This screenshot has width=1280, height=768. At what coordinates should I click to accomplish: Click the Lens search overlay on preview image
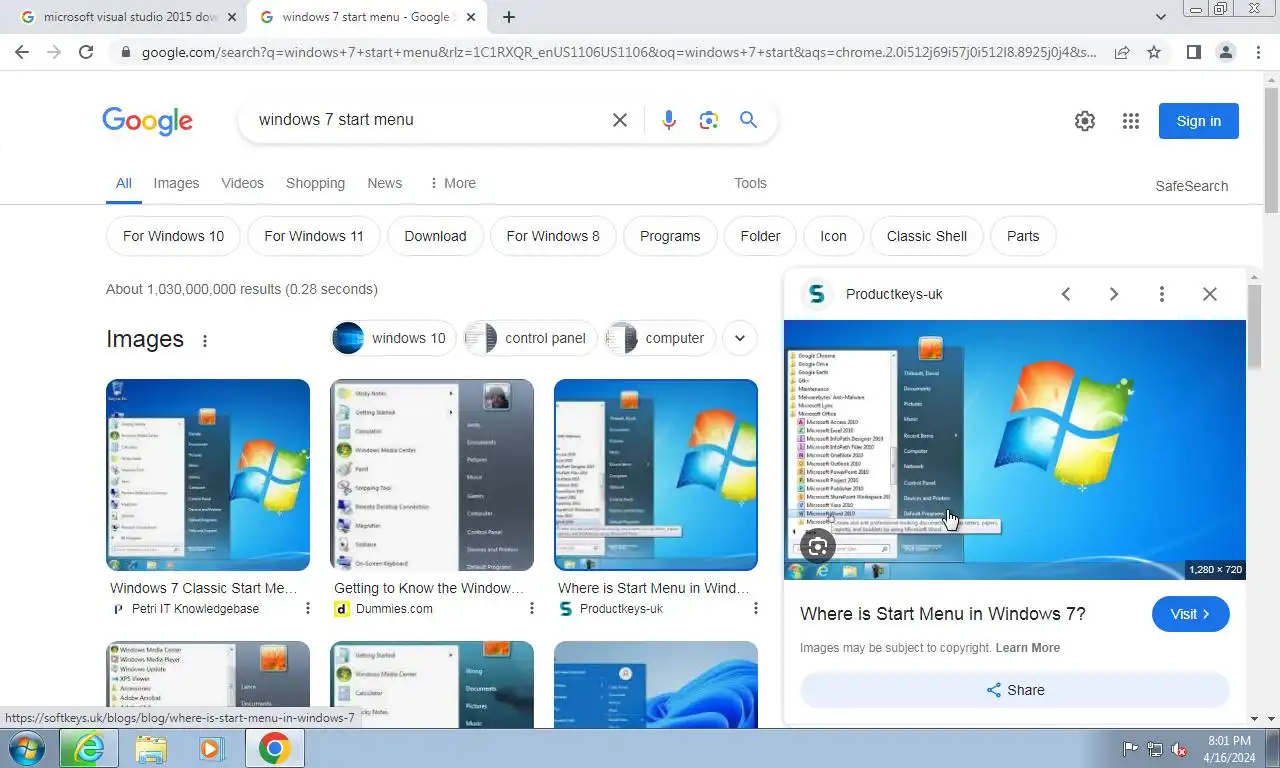pyautogui.click(x=818, y=546)
